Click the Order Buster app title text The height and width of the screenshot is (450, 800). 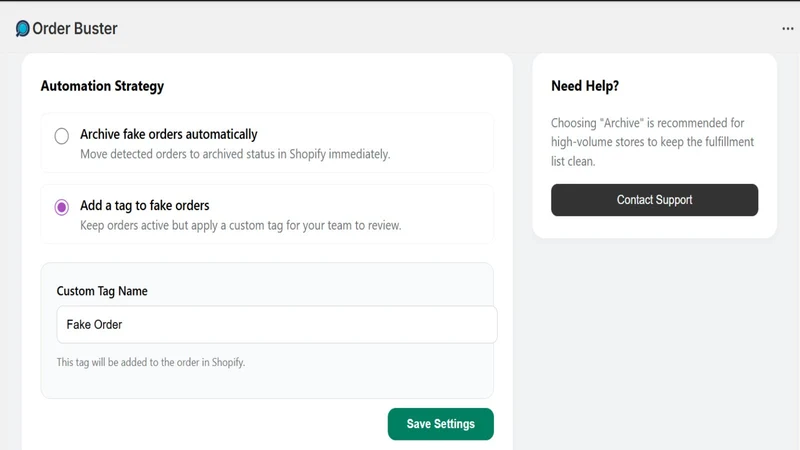pos(74,29)
